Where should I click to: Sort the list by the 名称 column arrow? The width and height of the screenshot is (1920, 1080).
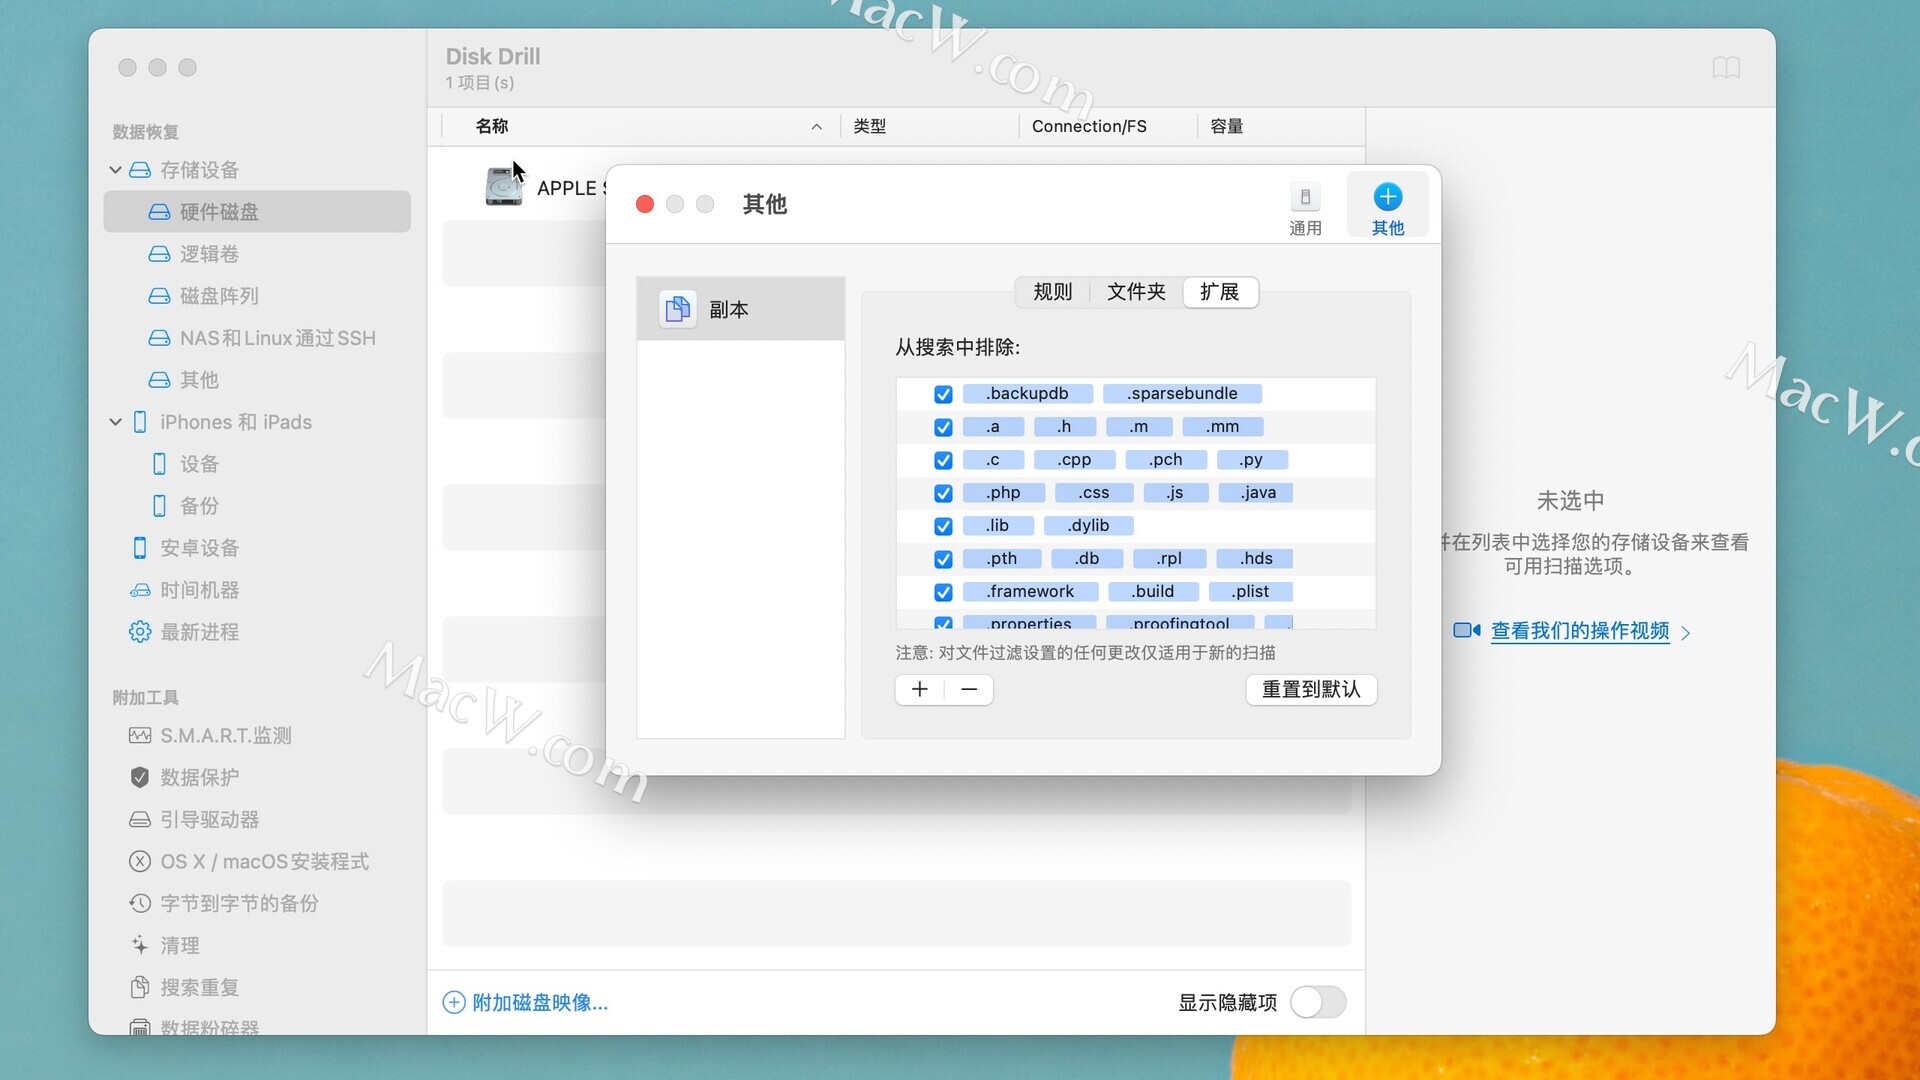coord(817,127)
